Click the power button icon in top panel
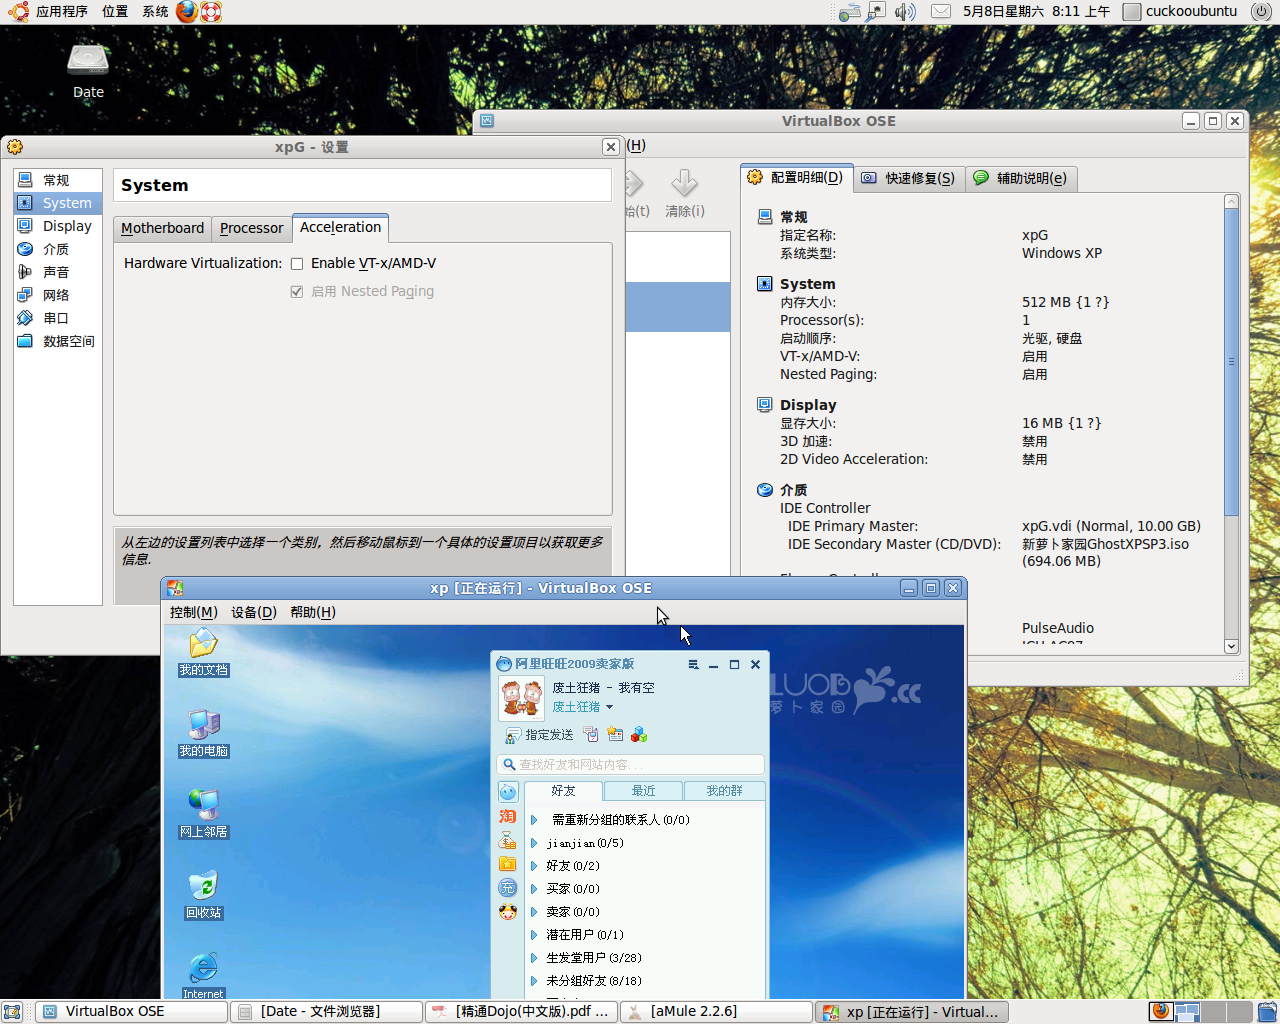Viewport: 1280px width, 1024px height. click(1260, 12)
